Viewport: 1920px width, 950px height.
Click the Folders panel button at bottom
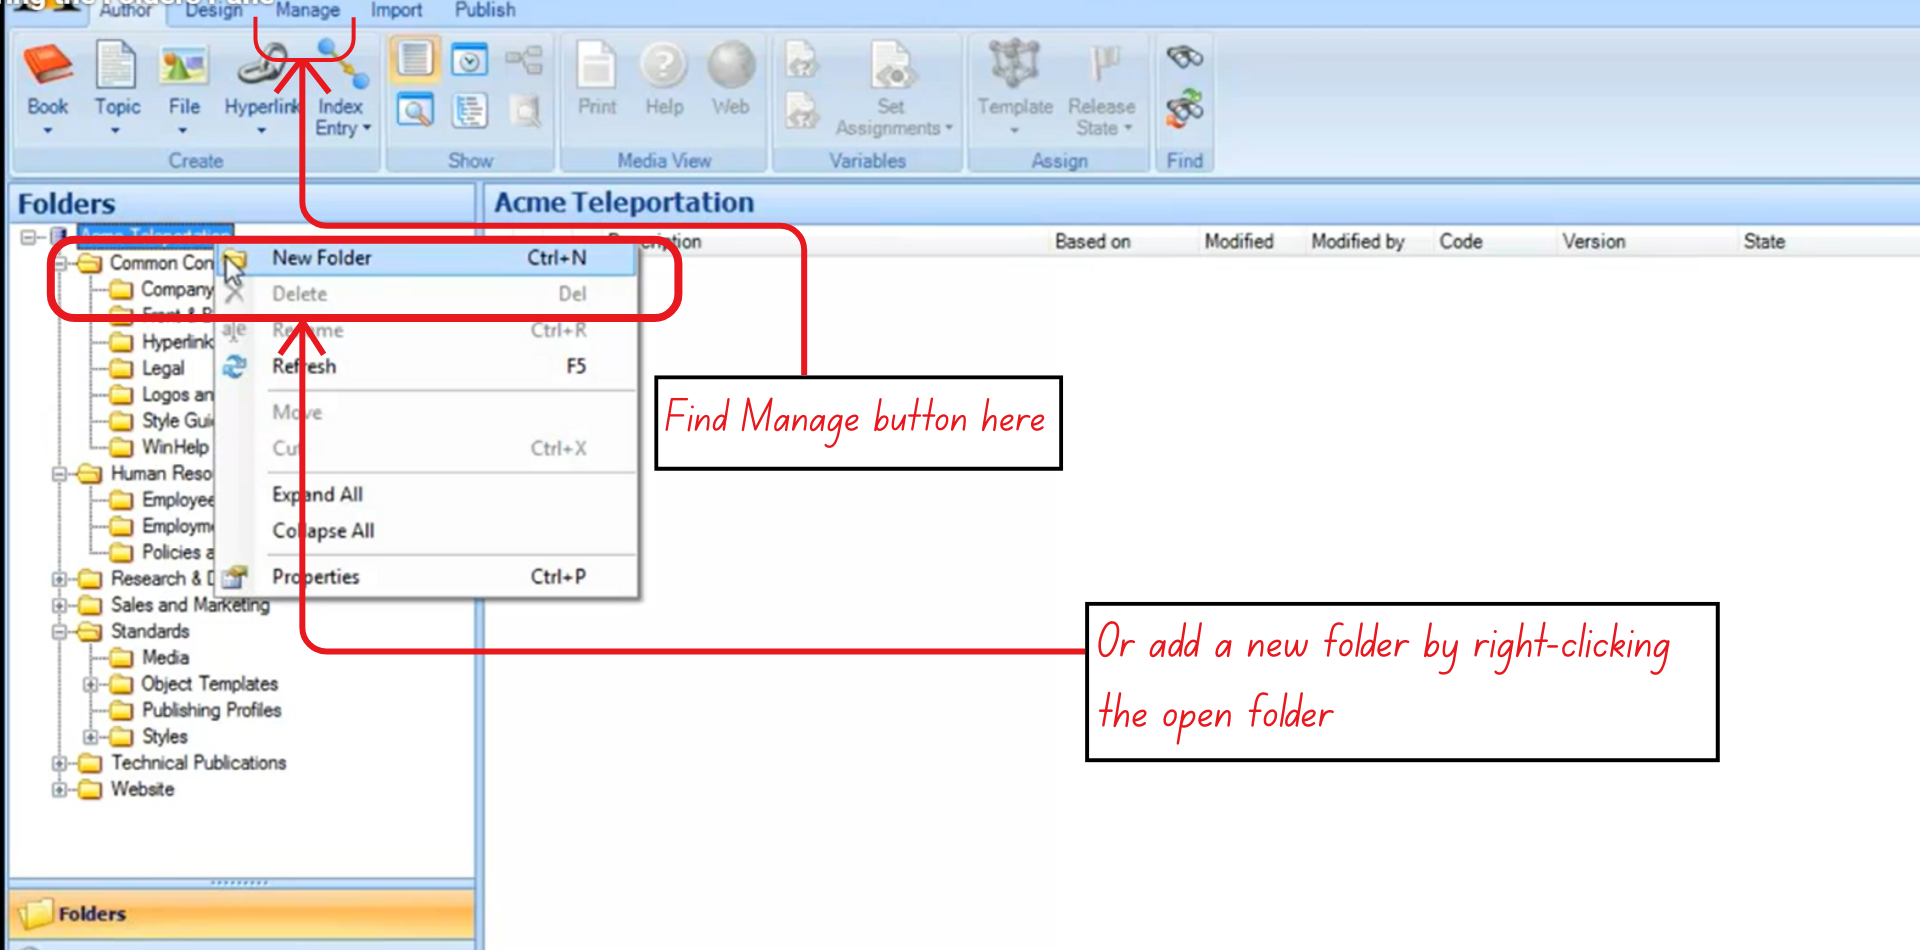click(92, 913)
